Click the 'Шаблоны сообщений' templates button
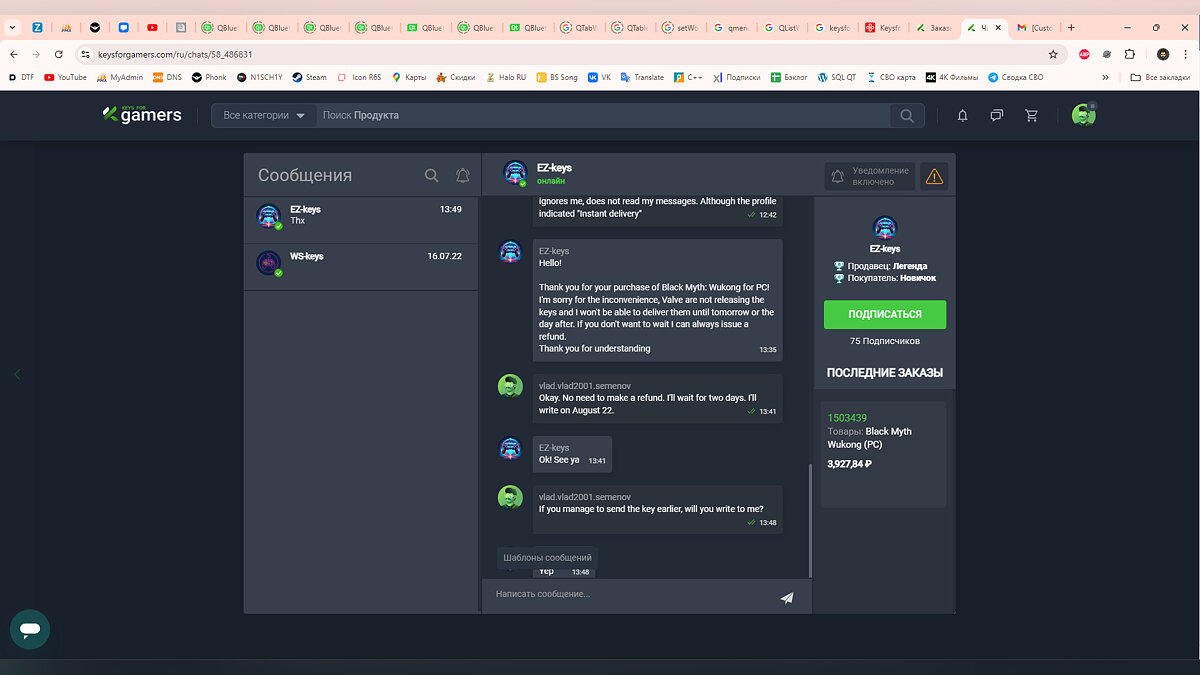 (547, 557)
